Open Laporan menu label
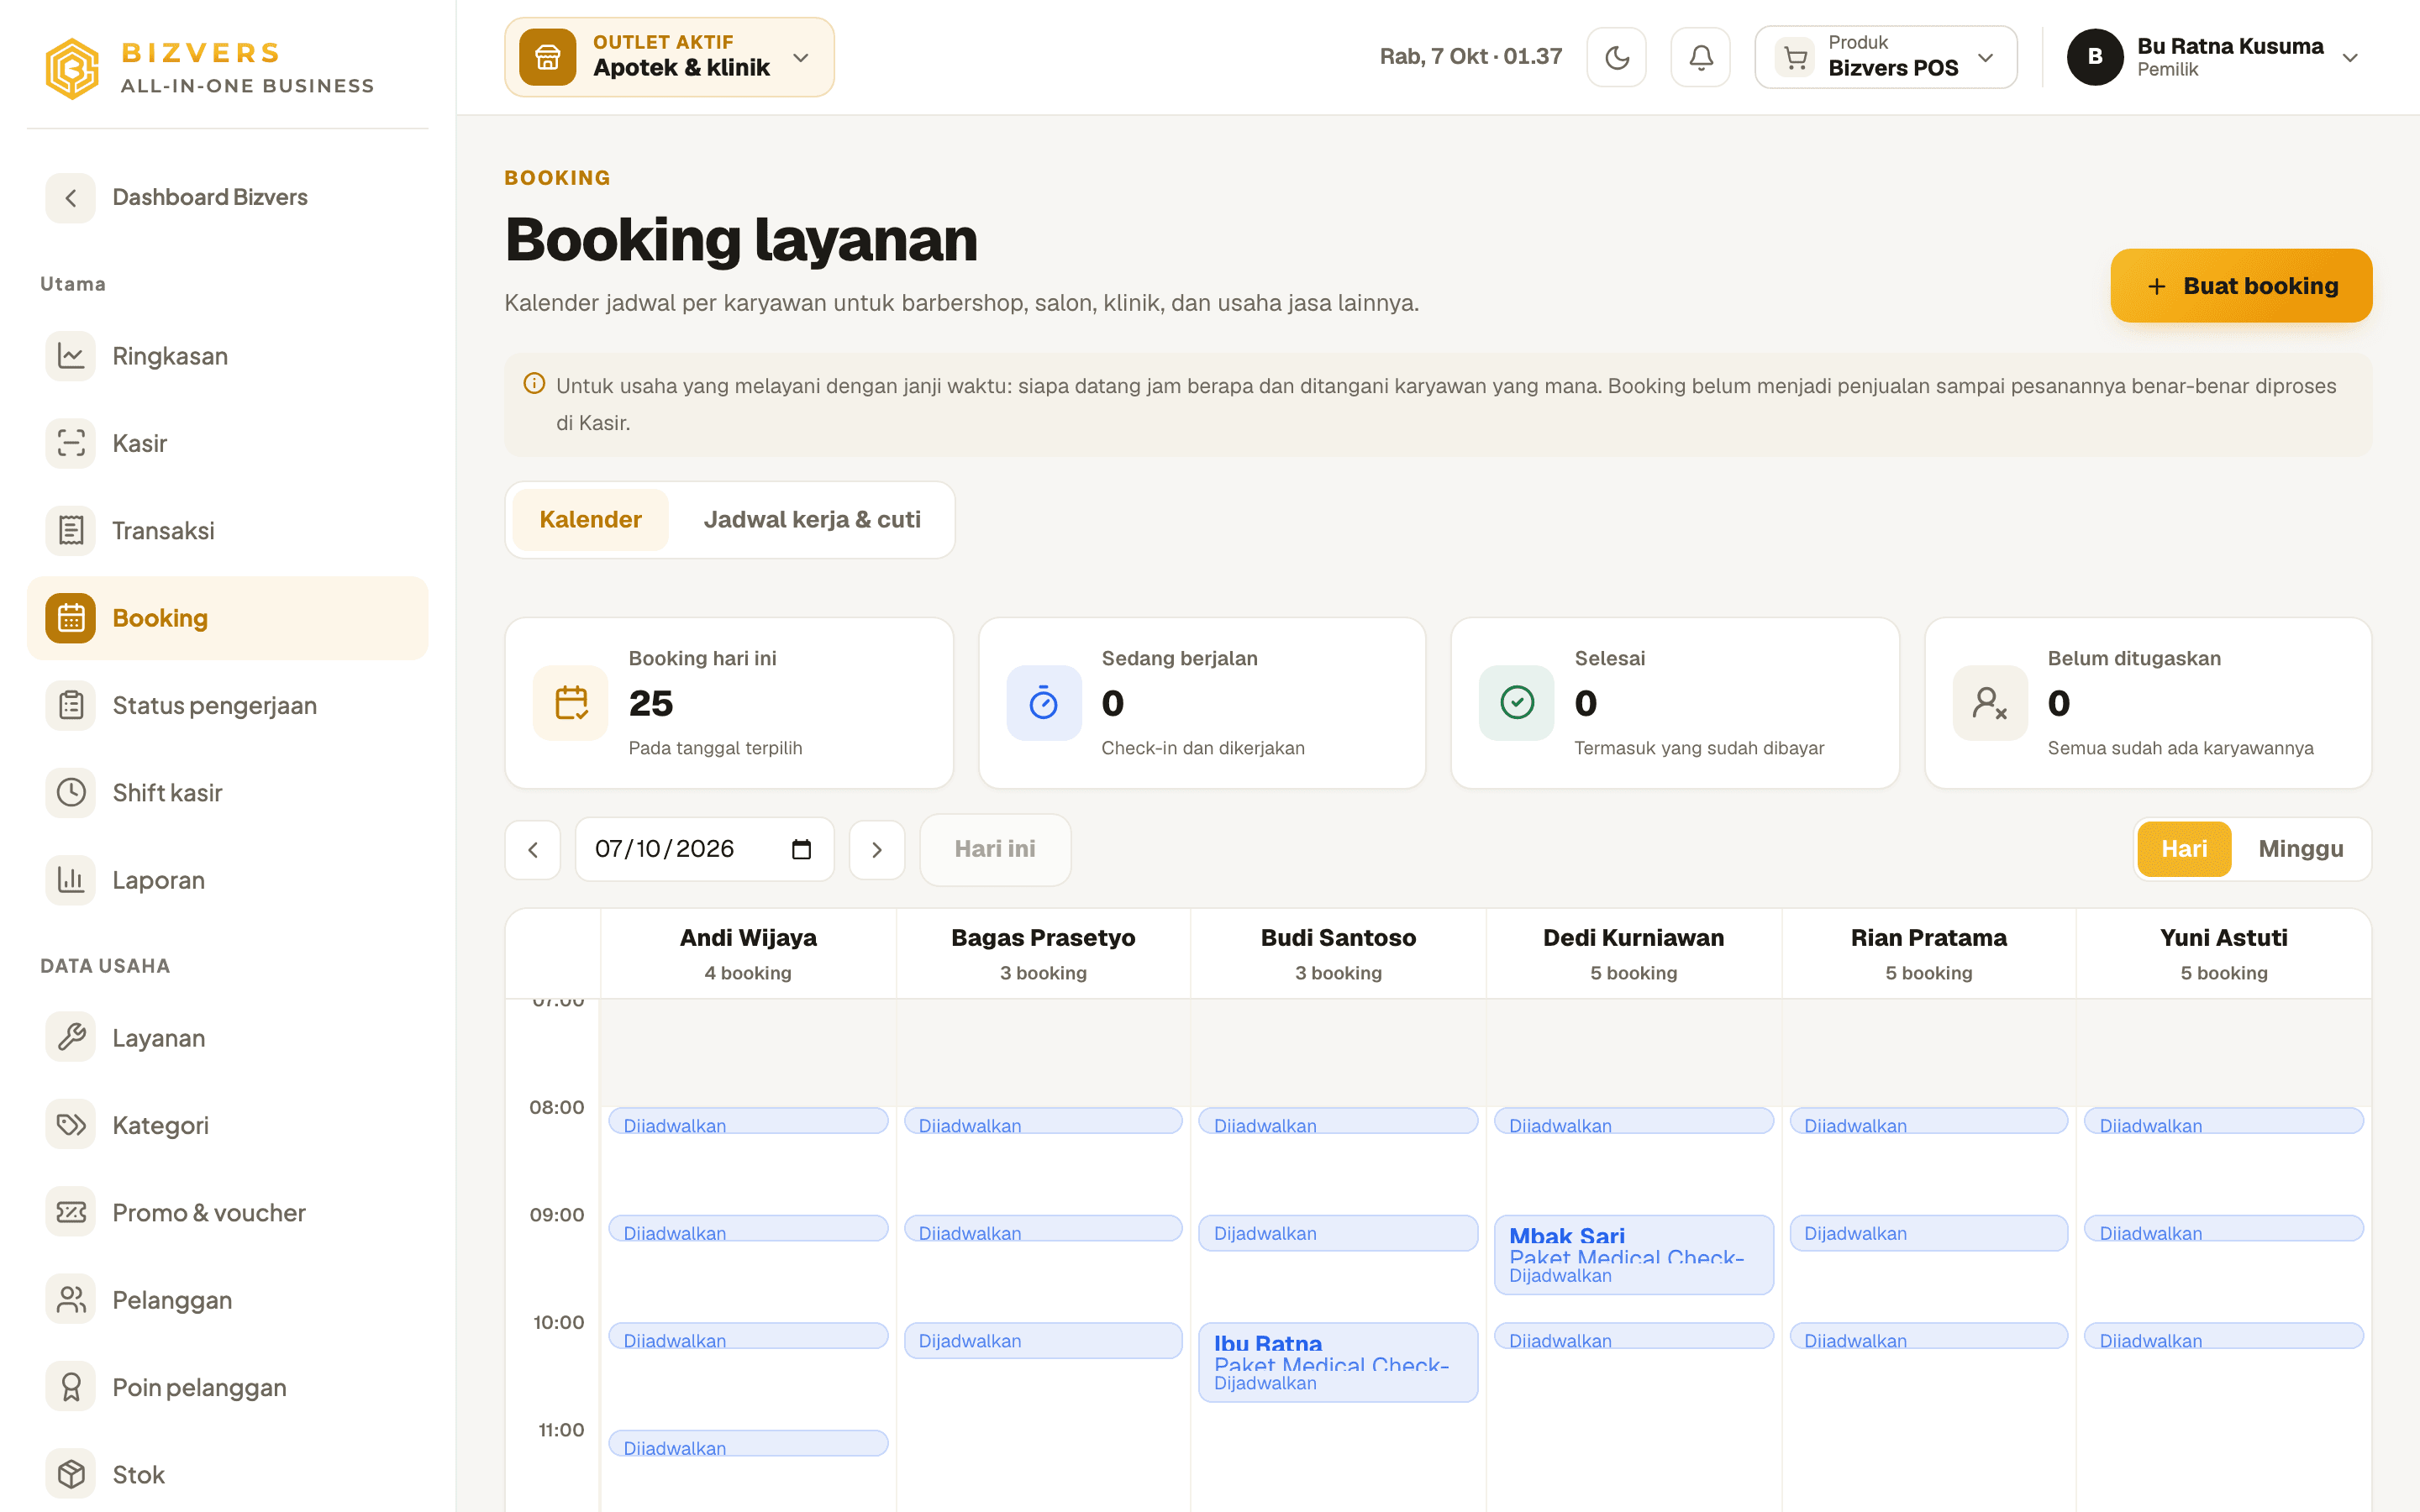The width and height of the screenshot is (2420, 1512). coord(158,880)
